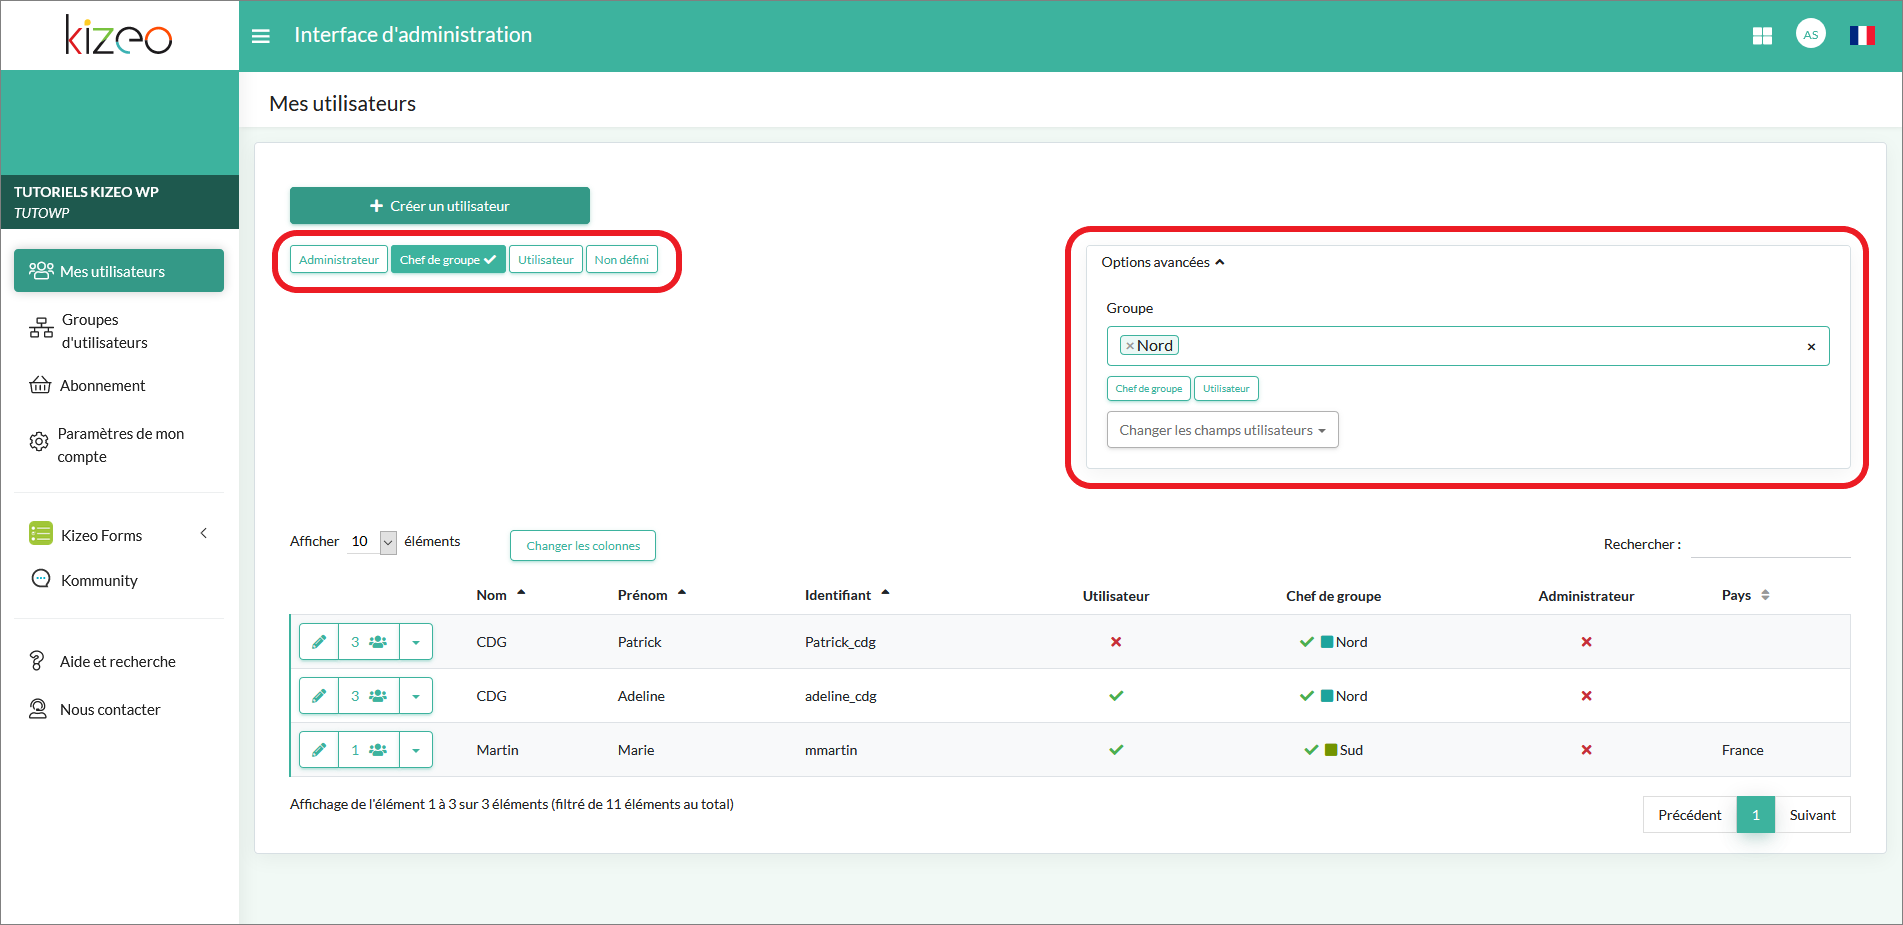View groups of Adeline via 3 users icon
The image size is (1903, 925).
[x=369, y=696]
